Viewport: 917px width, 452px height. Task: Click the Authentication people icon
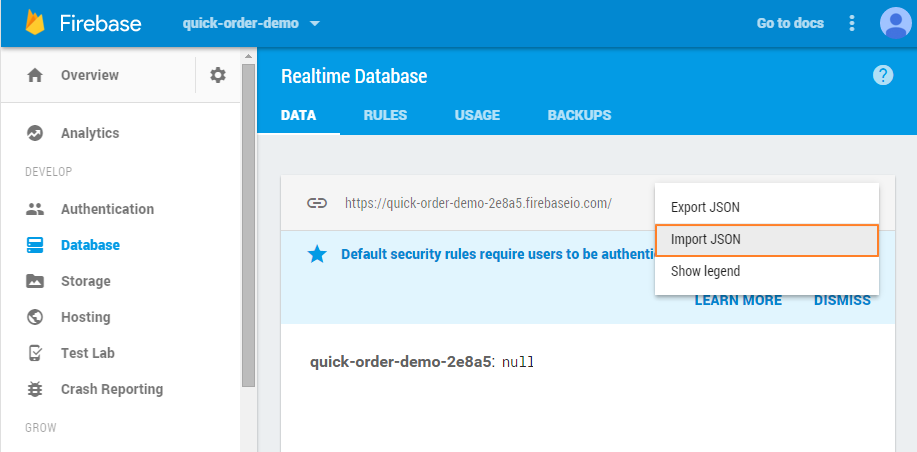[35, 209]
